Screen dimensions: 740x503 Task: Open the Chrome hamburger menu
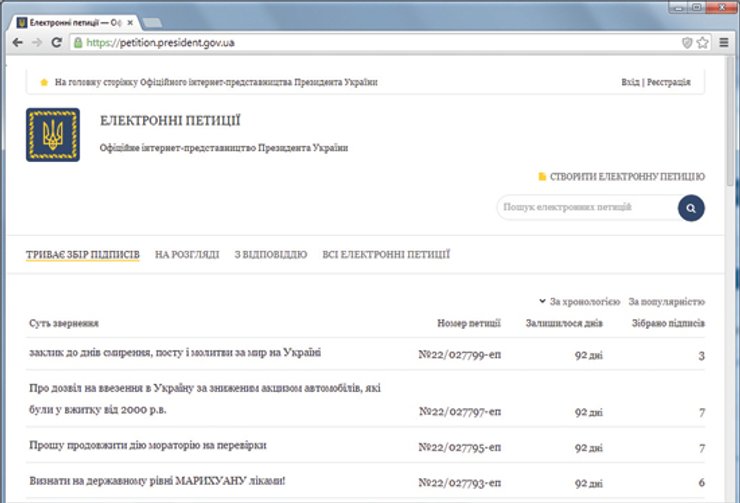(x=723, y=43)
